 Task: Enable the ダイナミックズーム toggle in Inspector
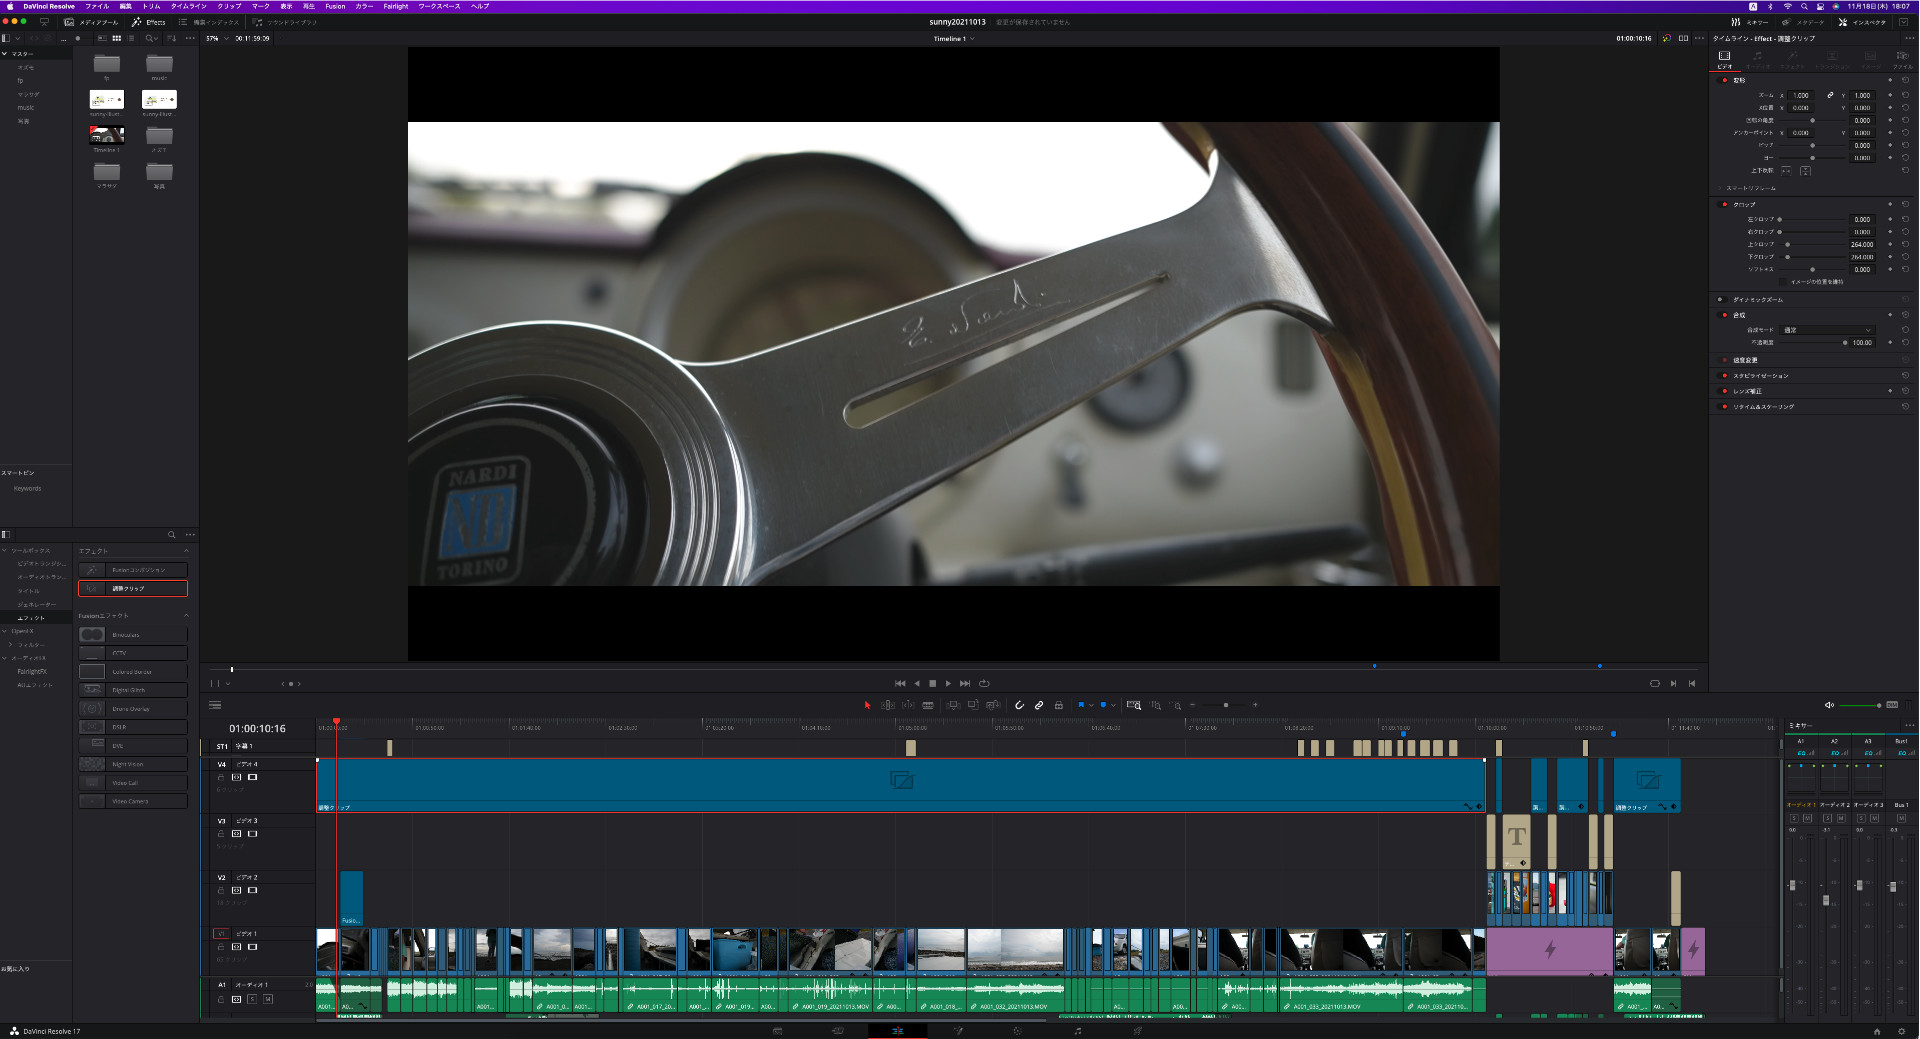point(1720,299)
